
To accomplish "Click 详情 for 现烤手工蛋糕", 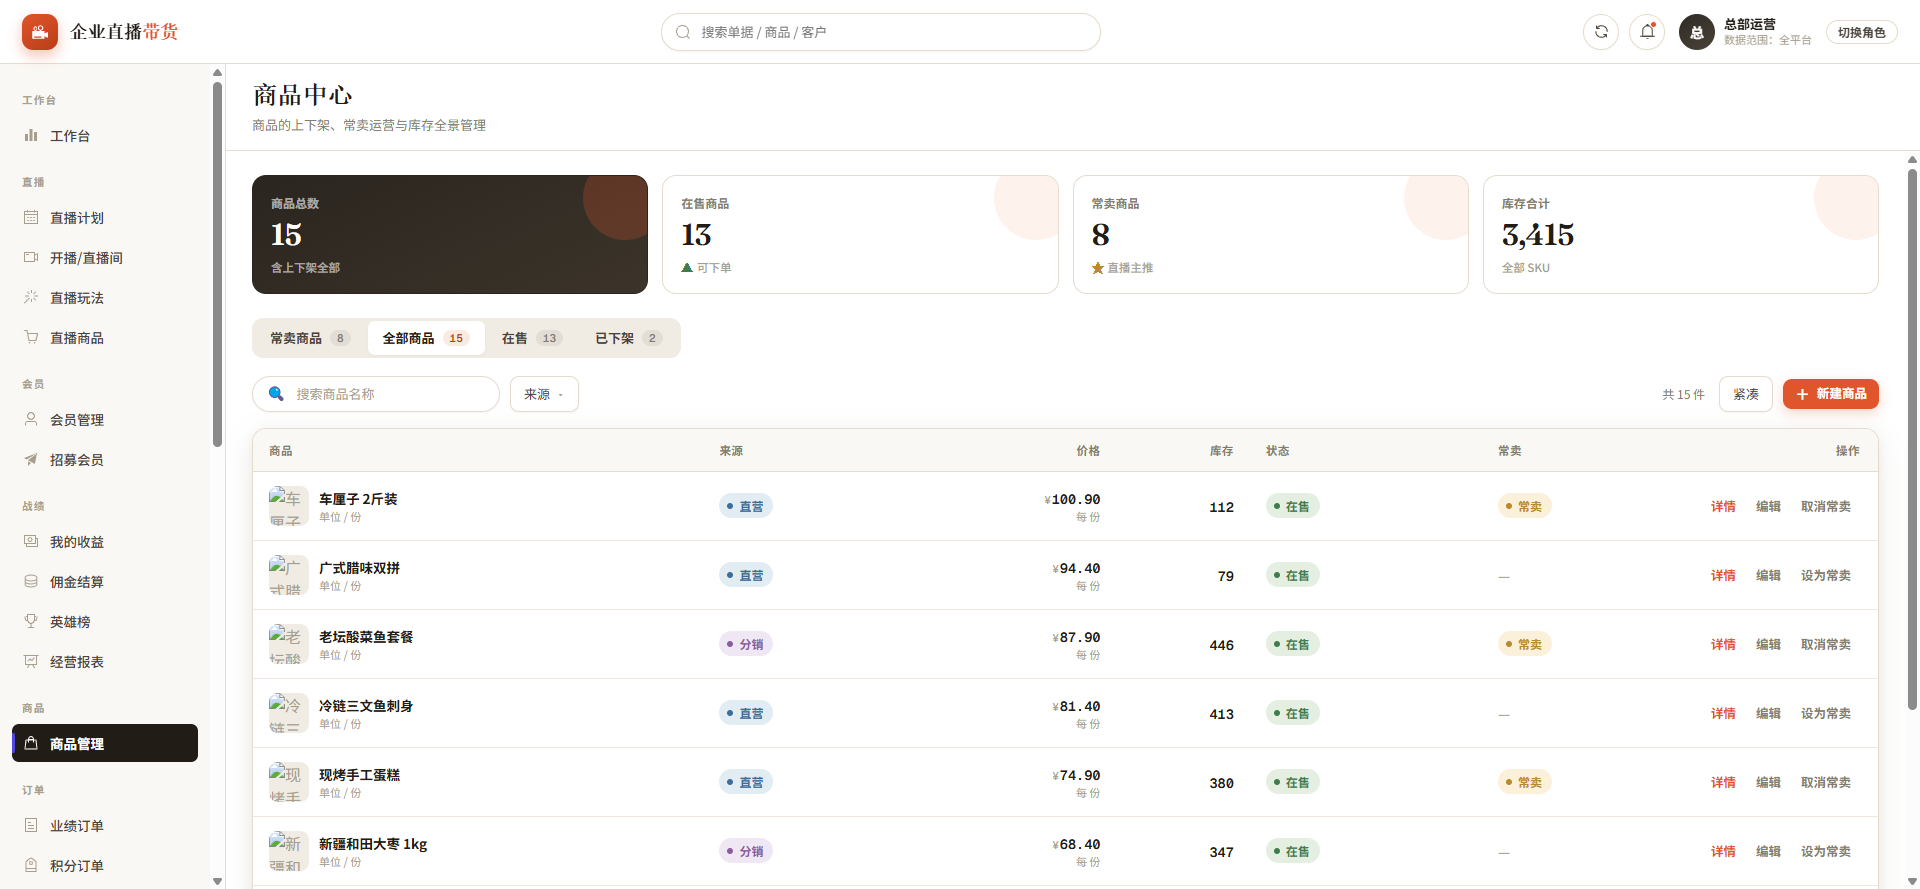I will click(x=1723, y=783).
